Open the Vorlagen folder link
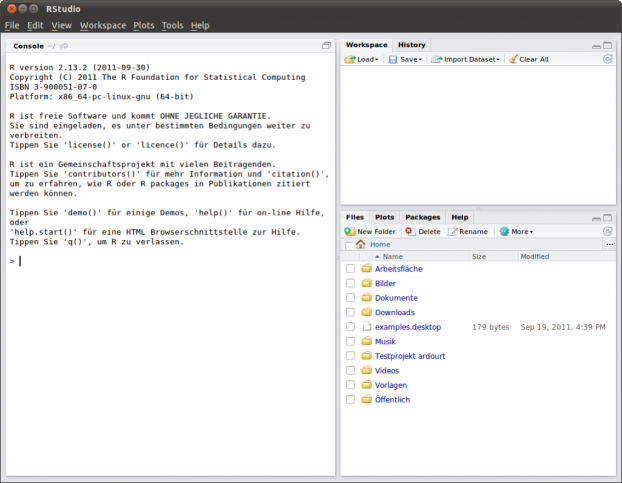 point(391,385)
